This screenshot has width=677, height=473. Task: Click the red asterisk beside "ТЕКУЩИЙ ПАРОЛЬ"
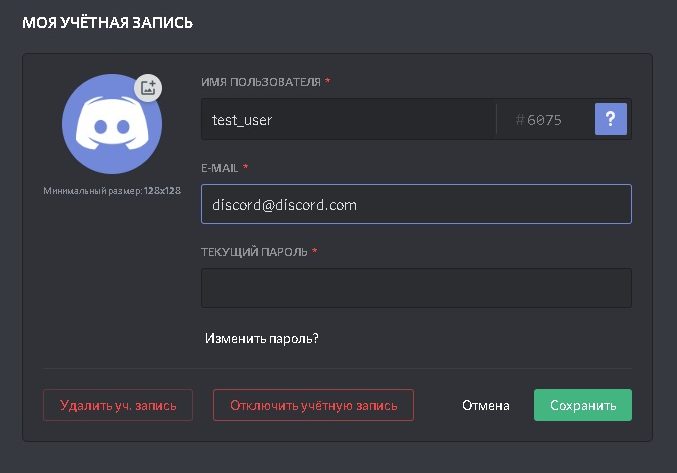click(315, 252)
